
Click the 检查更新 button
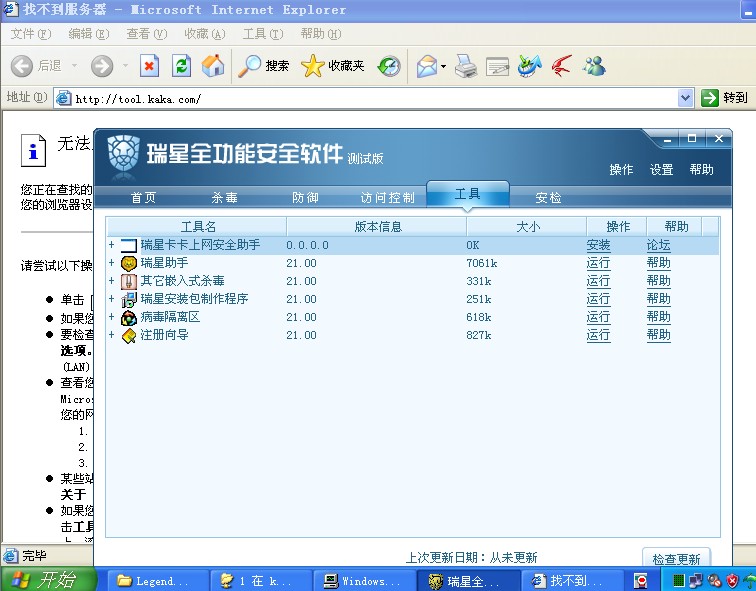tap(676, 558)
